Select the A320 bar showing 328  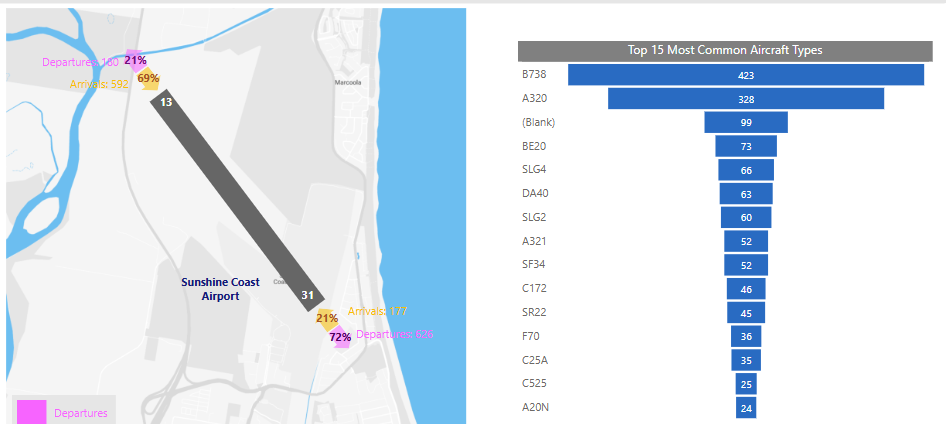tap(745, 99)
